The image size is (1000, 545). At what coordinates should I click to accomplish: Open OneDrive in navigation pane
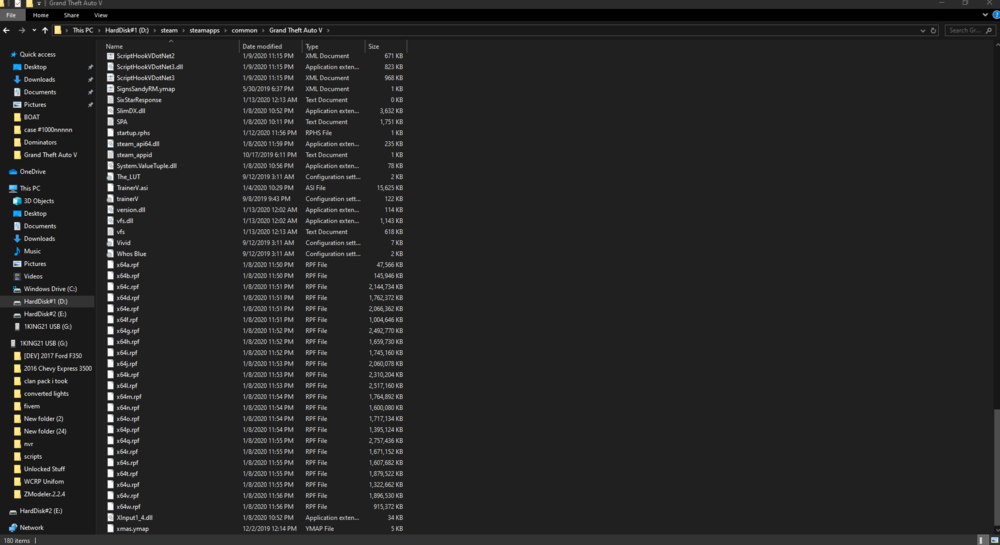pos(33,171)
